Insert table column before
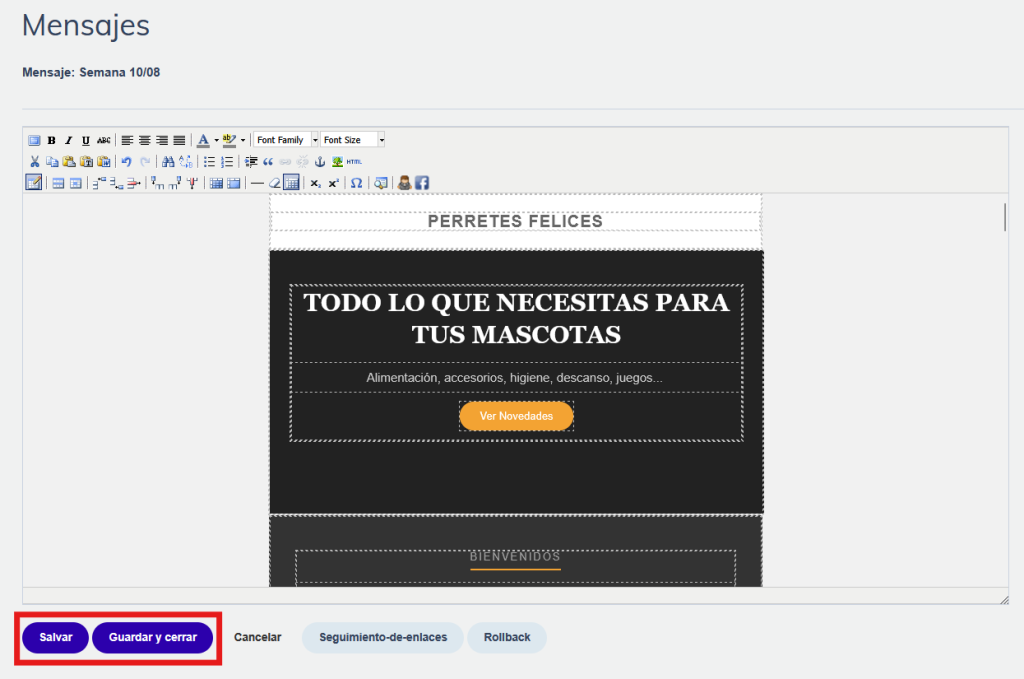The image size is (1024, 679). pos(157,183)
